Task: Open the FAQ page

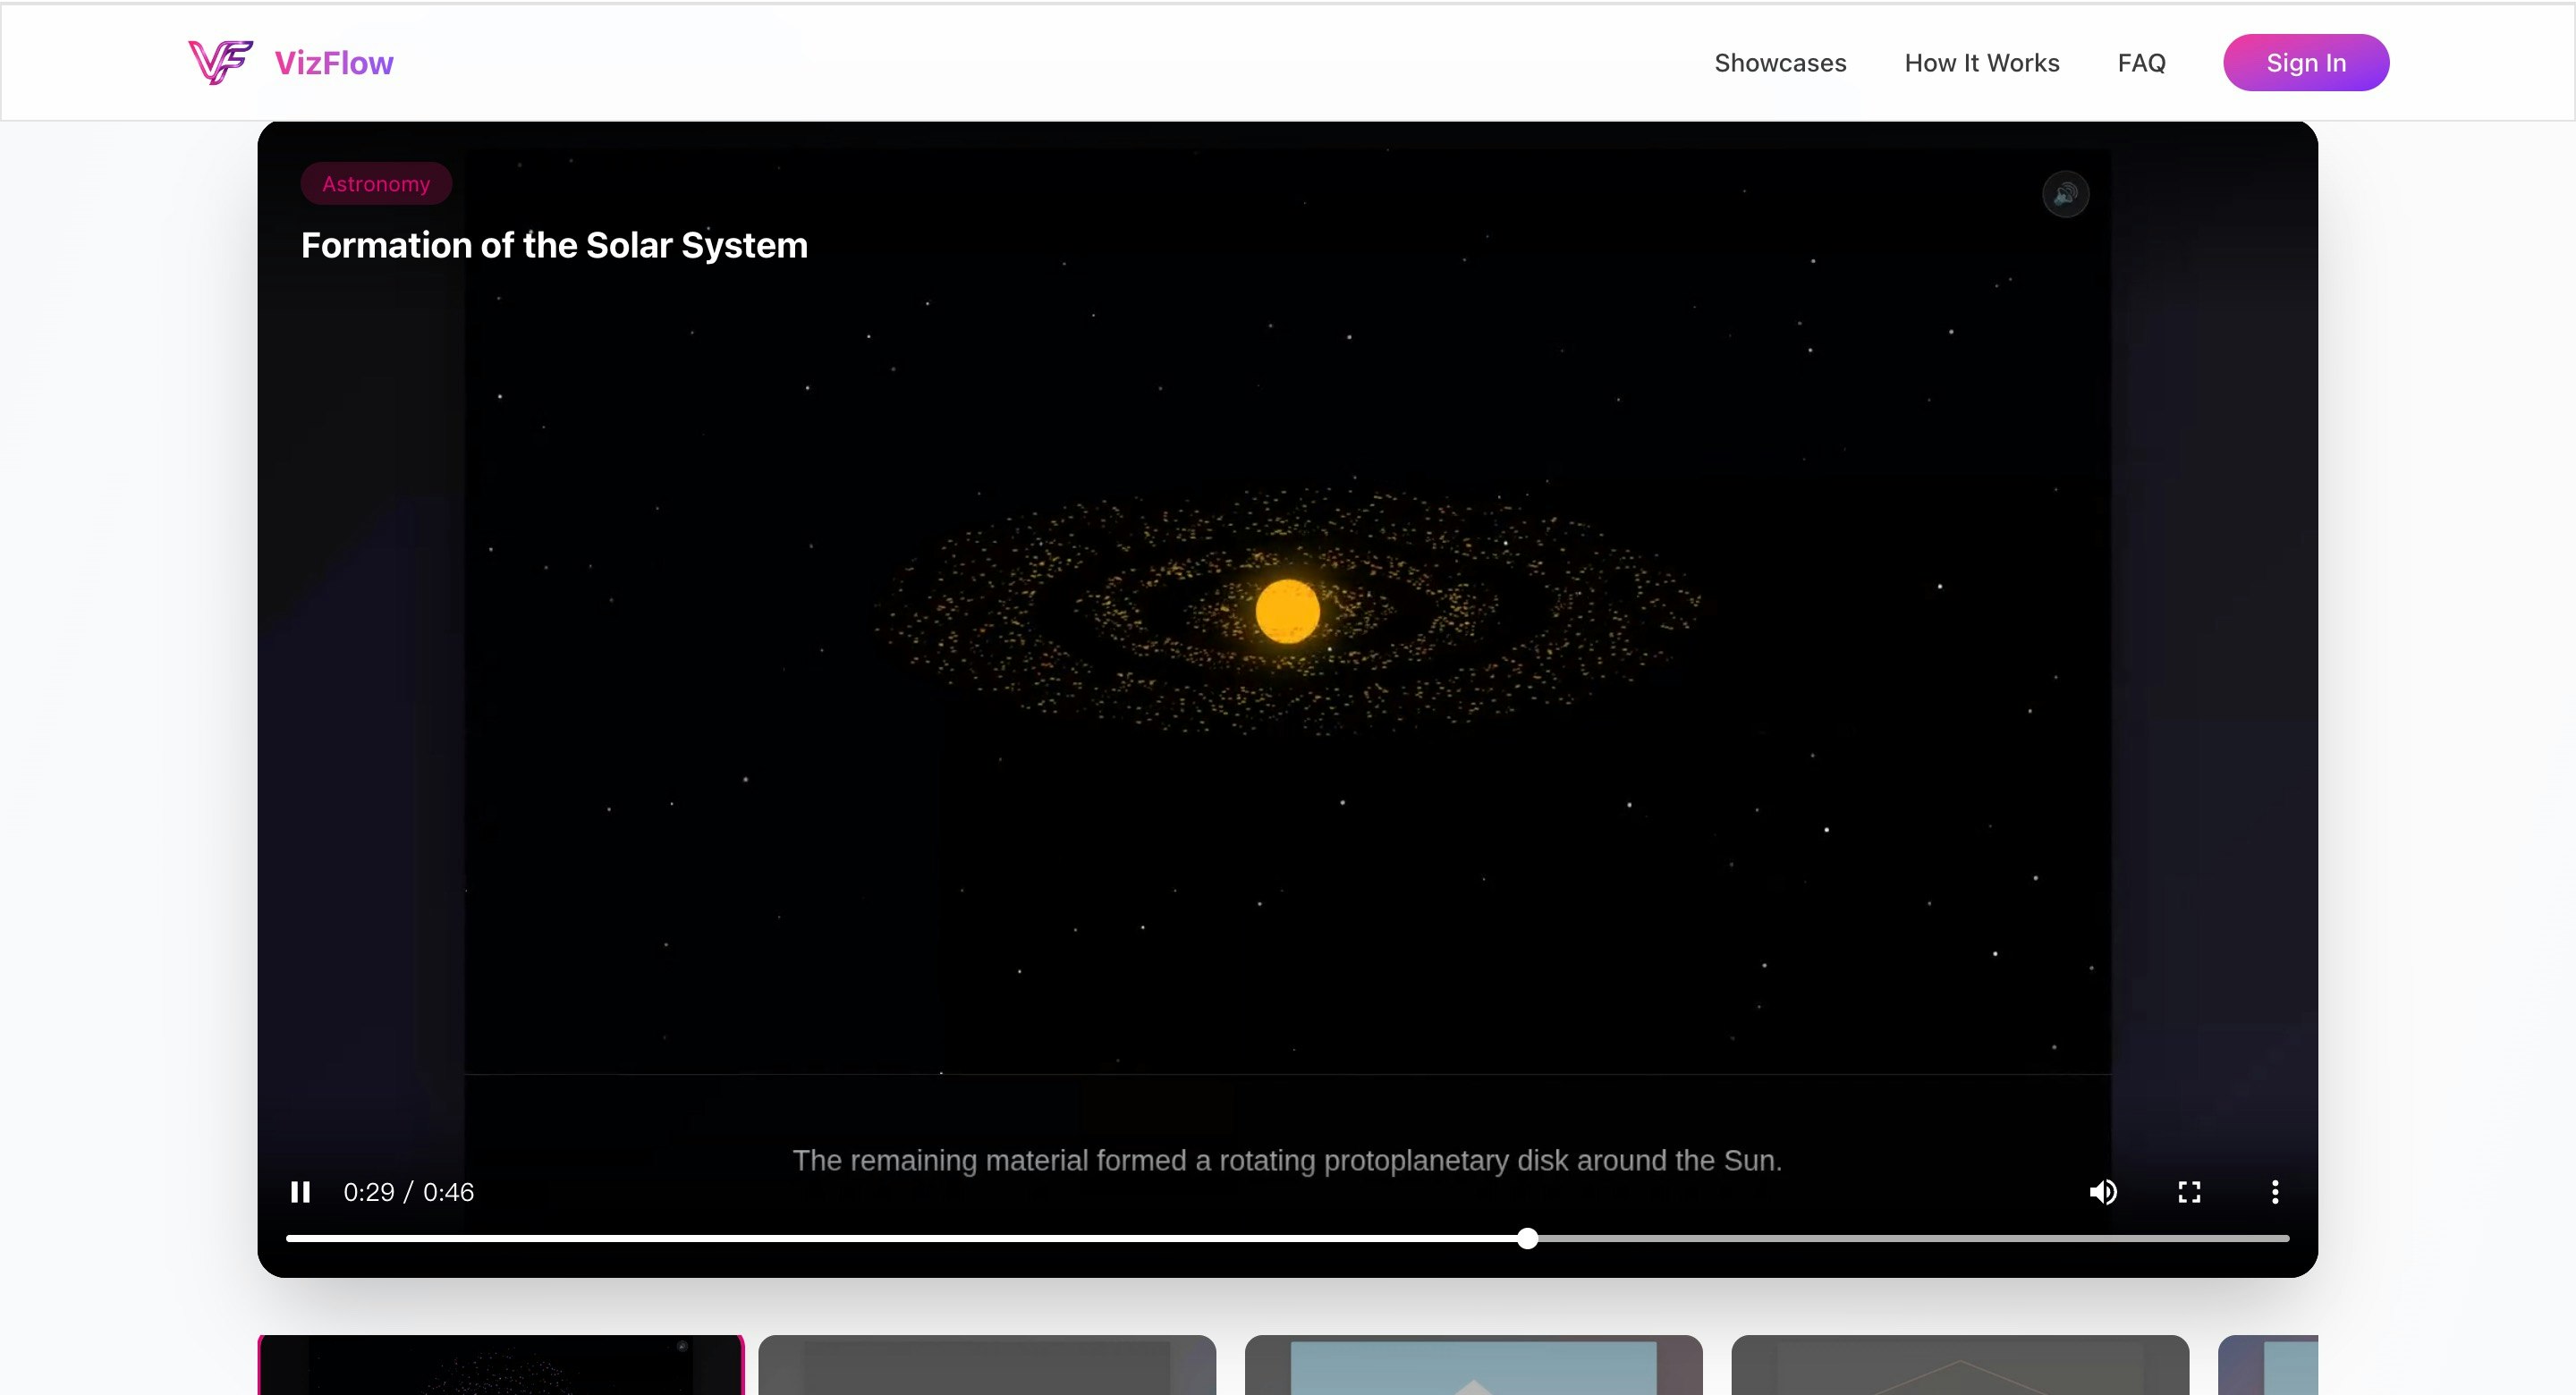Action: (x=2142, y=62)
